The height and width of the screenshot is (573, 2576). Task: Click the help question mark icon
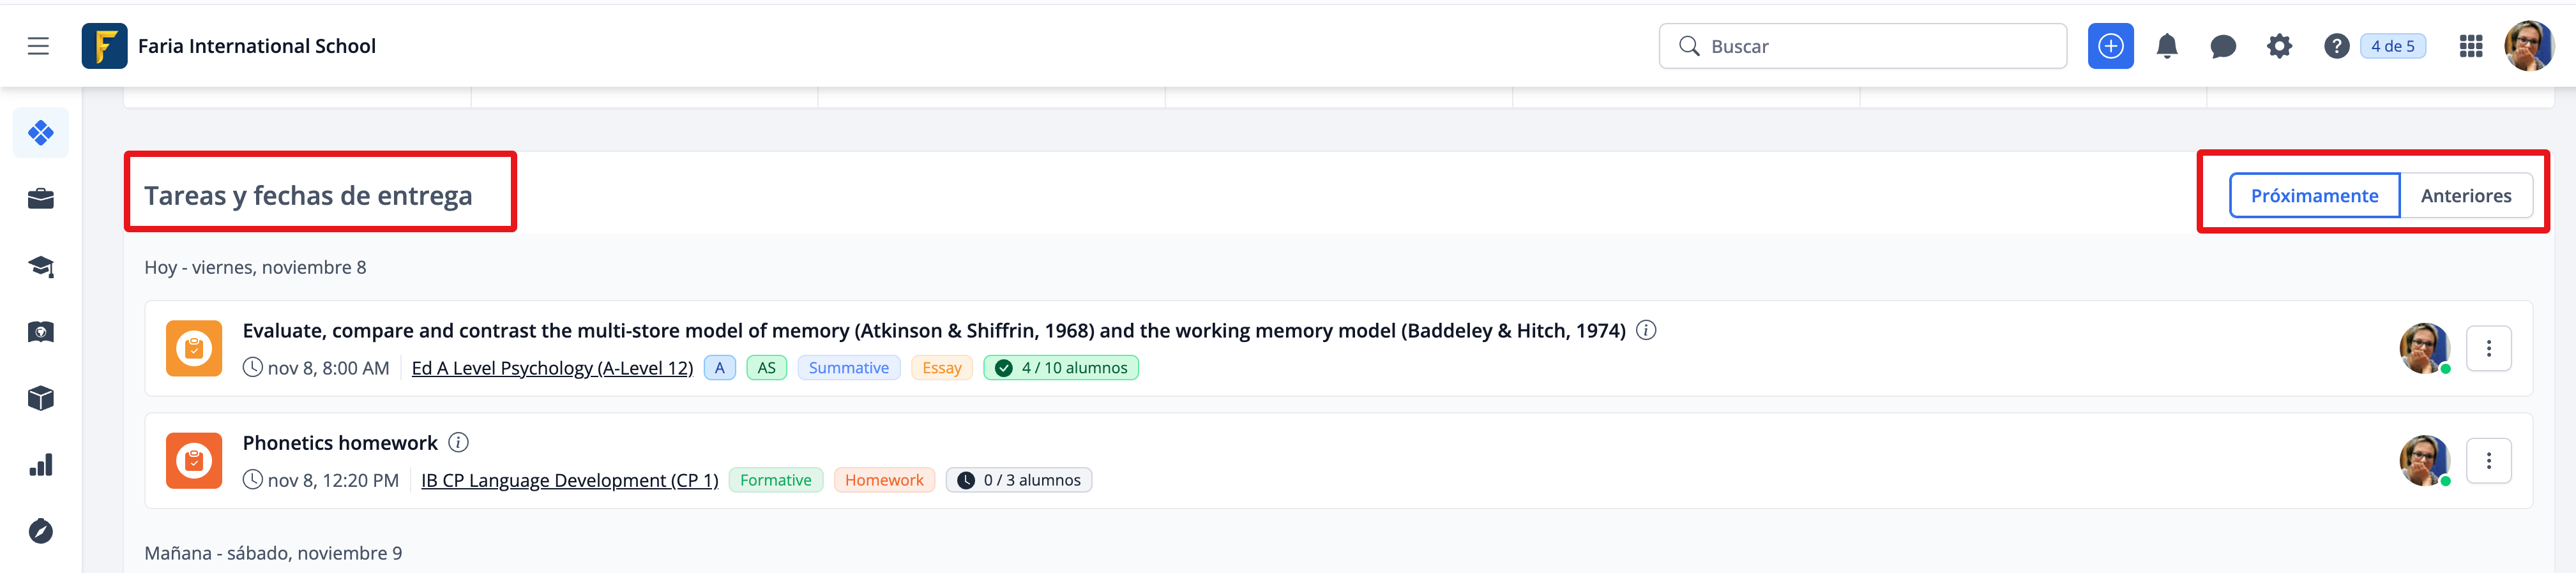click(x=2336, y=46)
